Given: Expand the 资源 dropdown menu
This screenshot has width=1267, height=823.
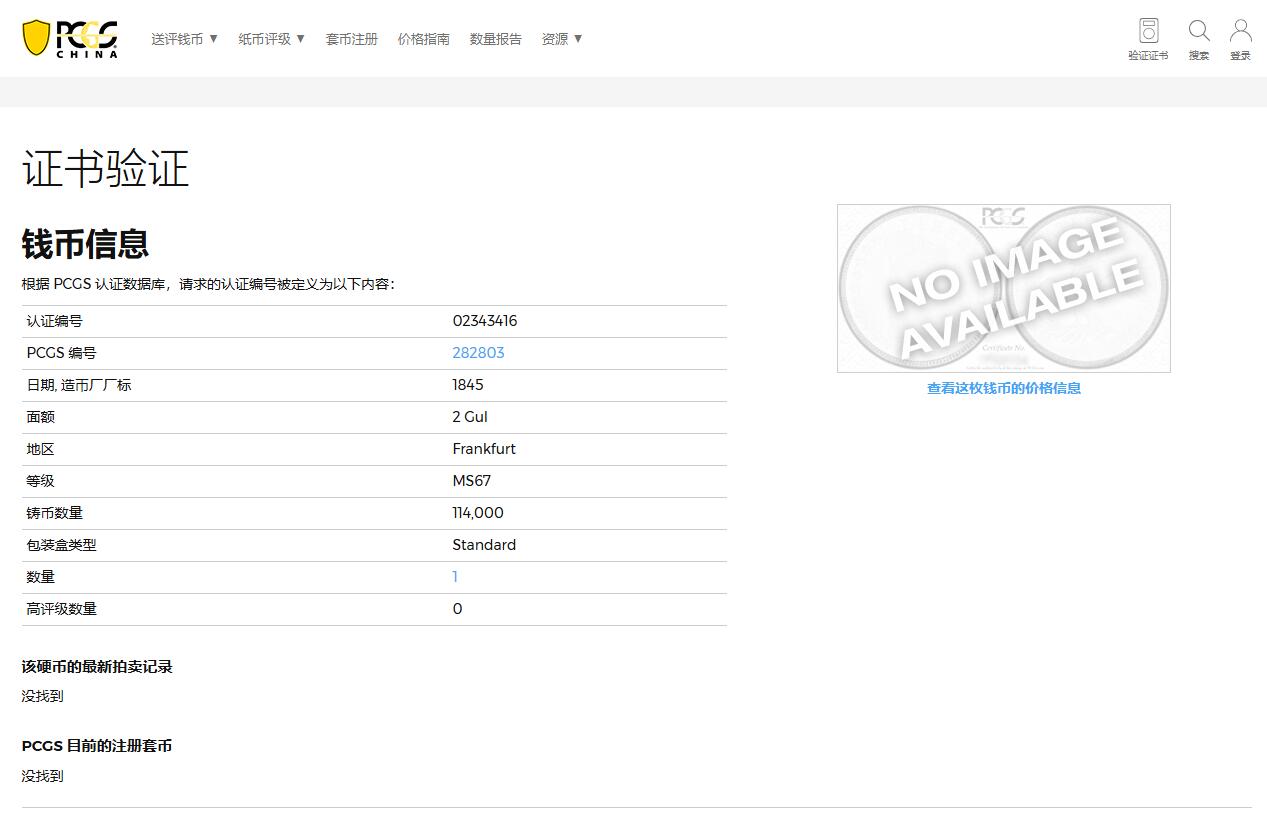Looking at the screenshot, I should [x=562, y=39].
